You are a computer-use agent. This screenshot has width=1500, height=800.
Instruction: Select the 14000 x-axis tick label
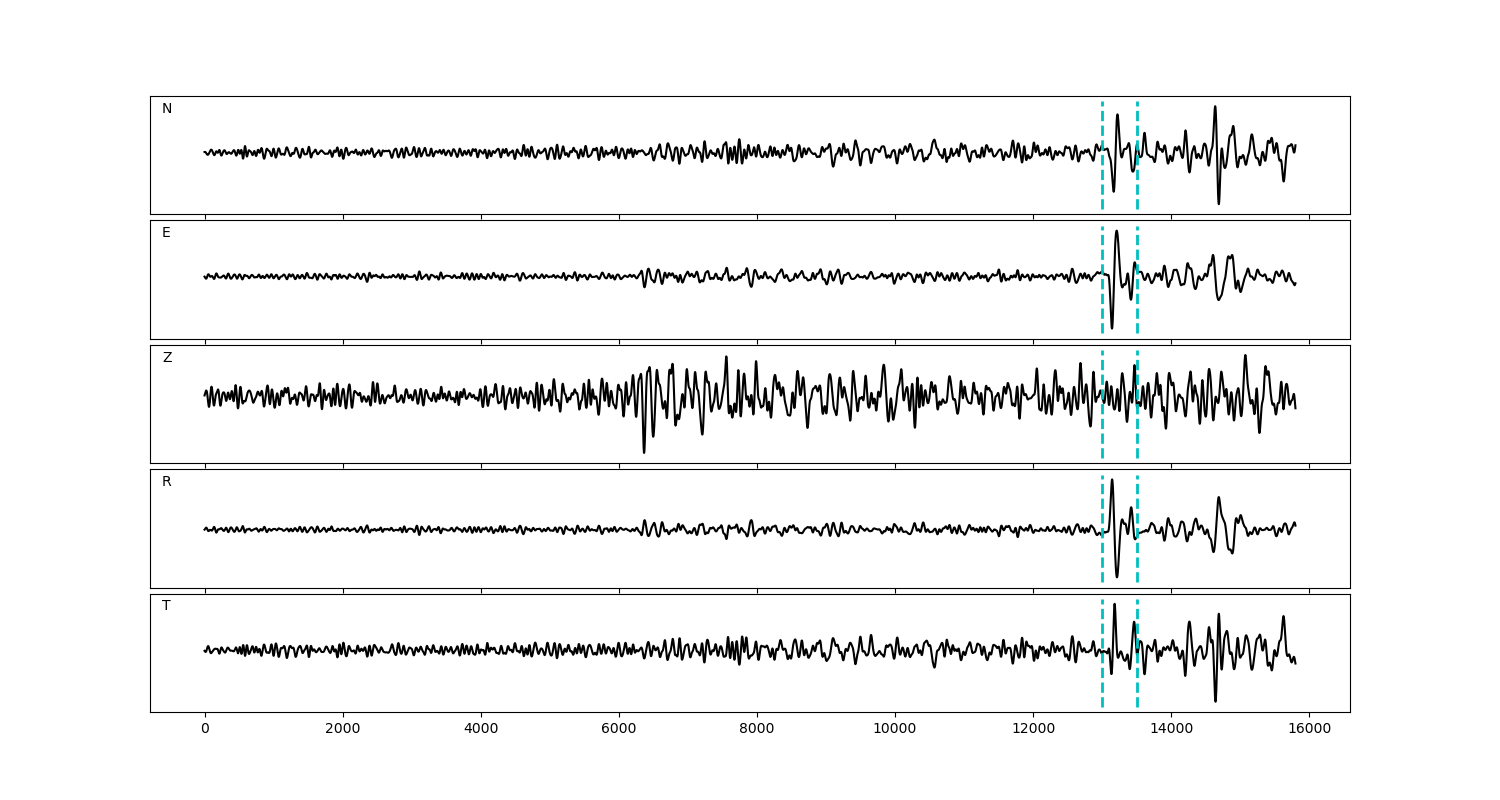point(1171,729)
